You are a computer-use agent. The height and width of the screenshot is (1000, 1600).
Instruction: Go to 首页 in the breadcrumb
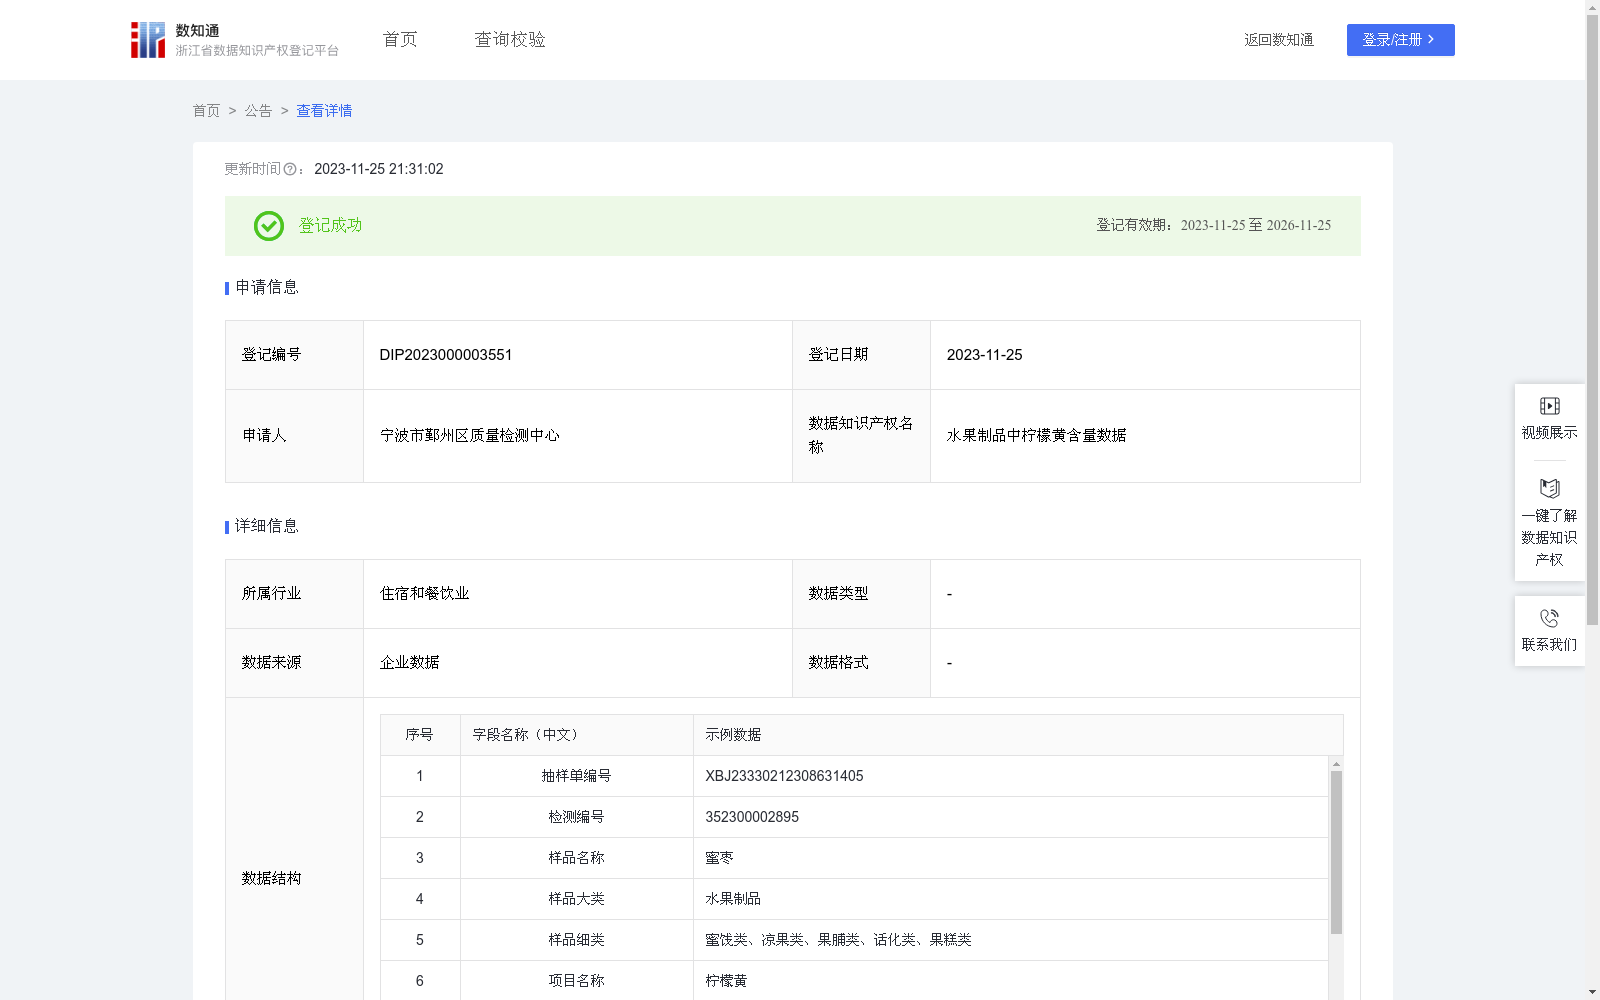[206, 111]
